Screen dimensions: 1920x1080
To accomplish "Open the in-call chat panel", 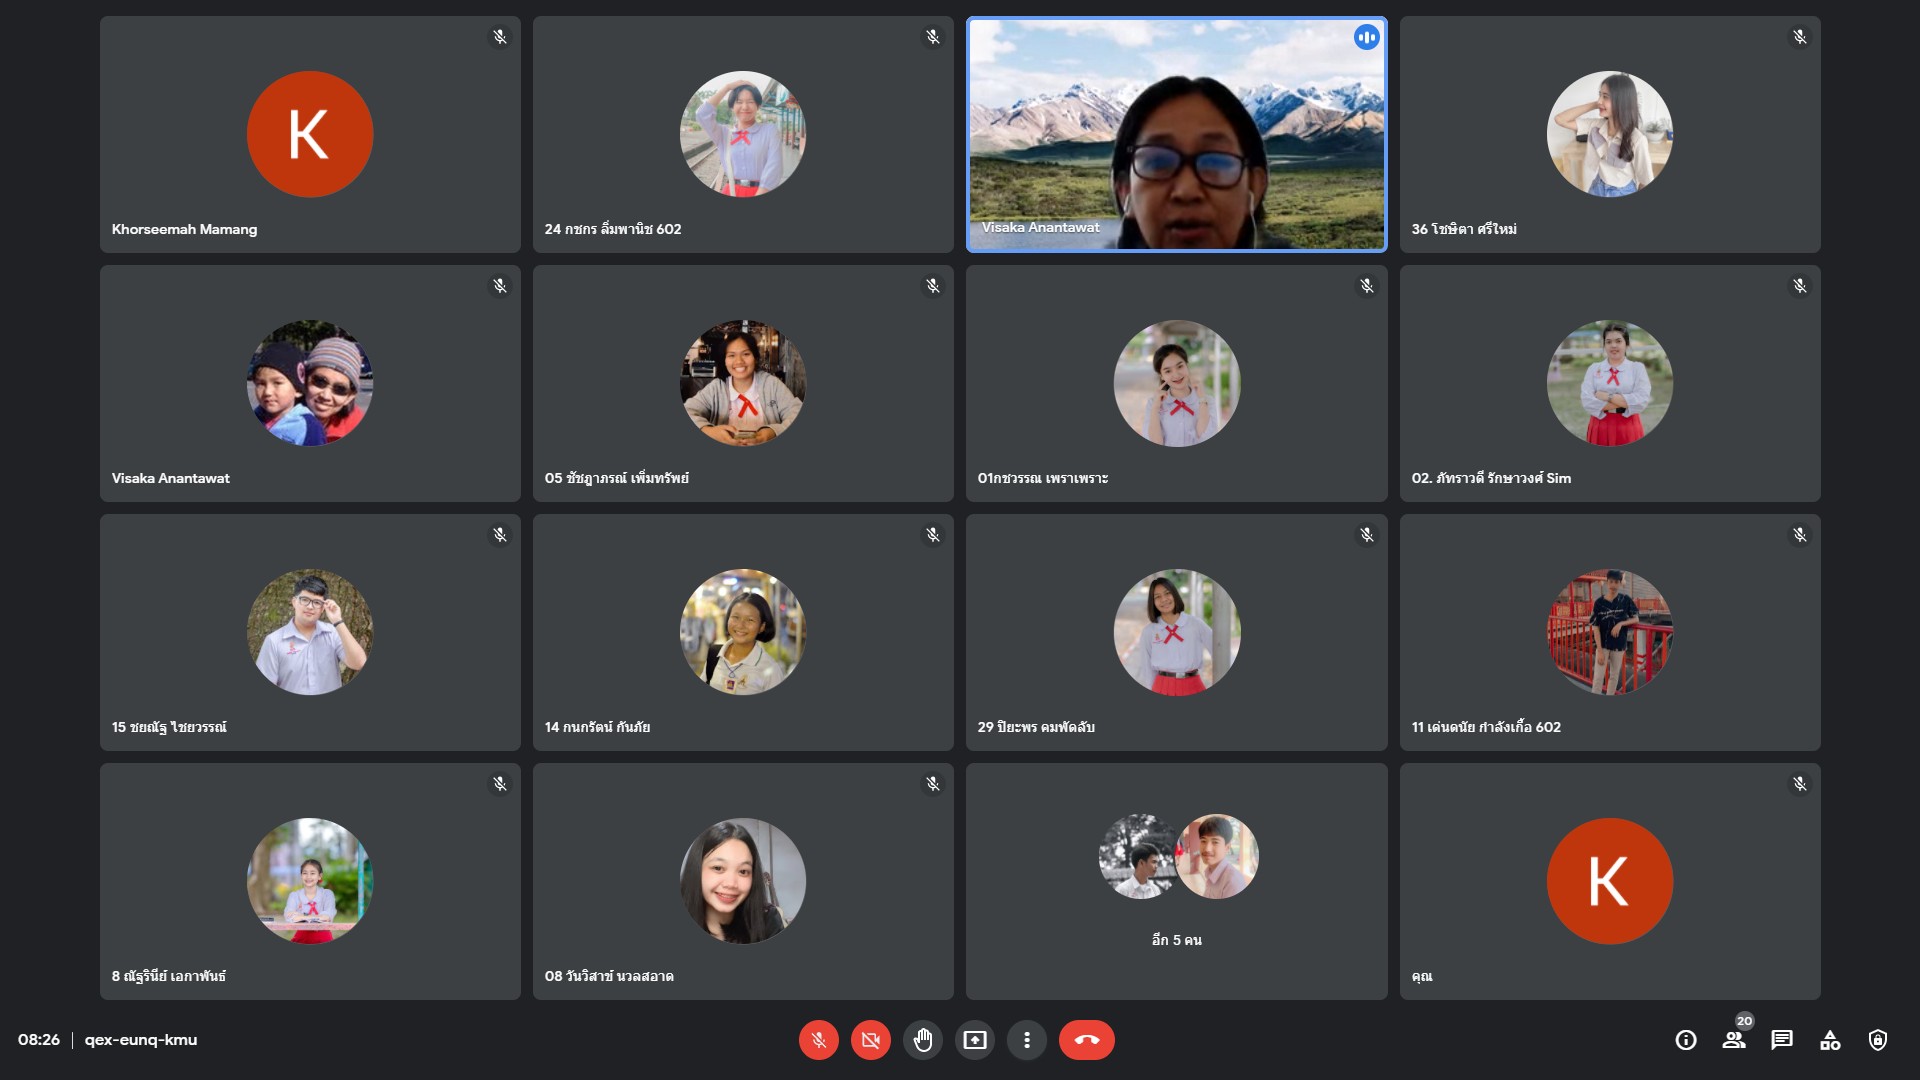I will click(x=1782, y=1040).
